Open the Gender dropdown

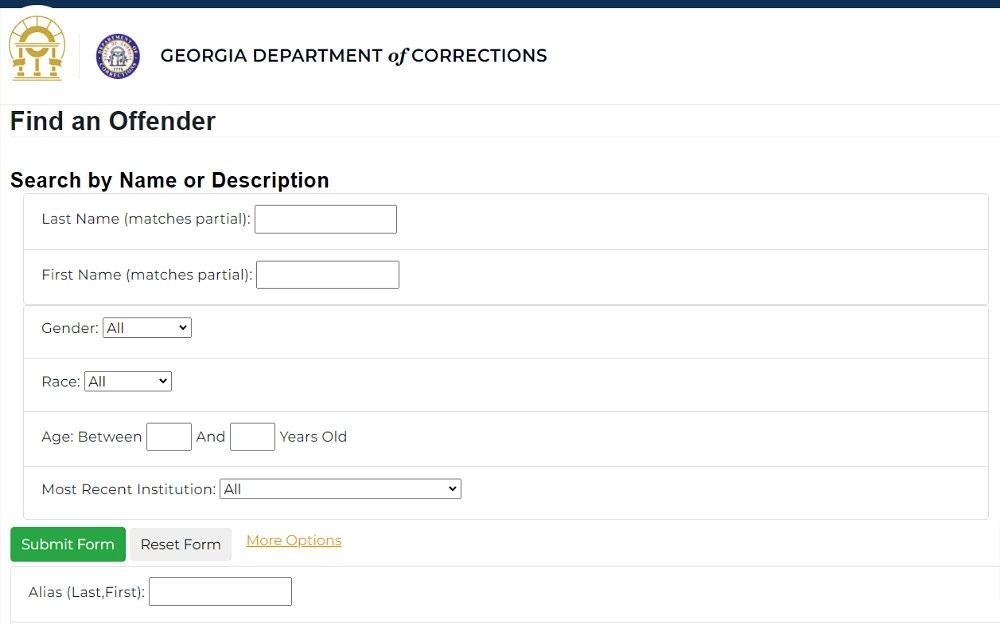click(146, 327)
